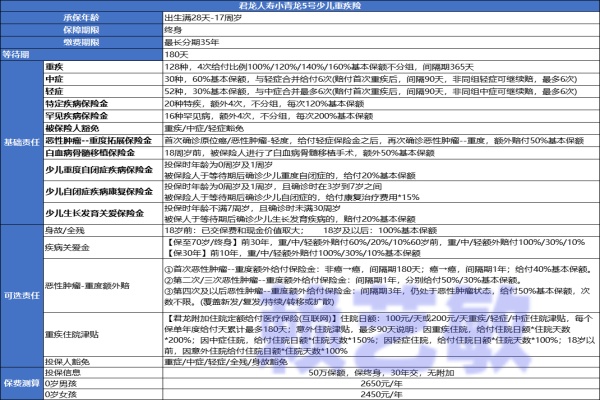Click the 轻症 coverage row label
The width and height of the screenshot is (600, 400).
tap(55, 89)
